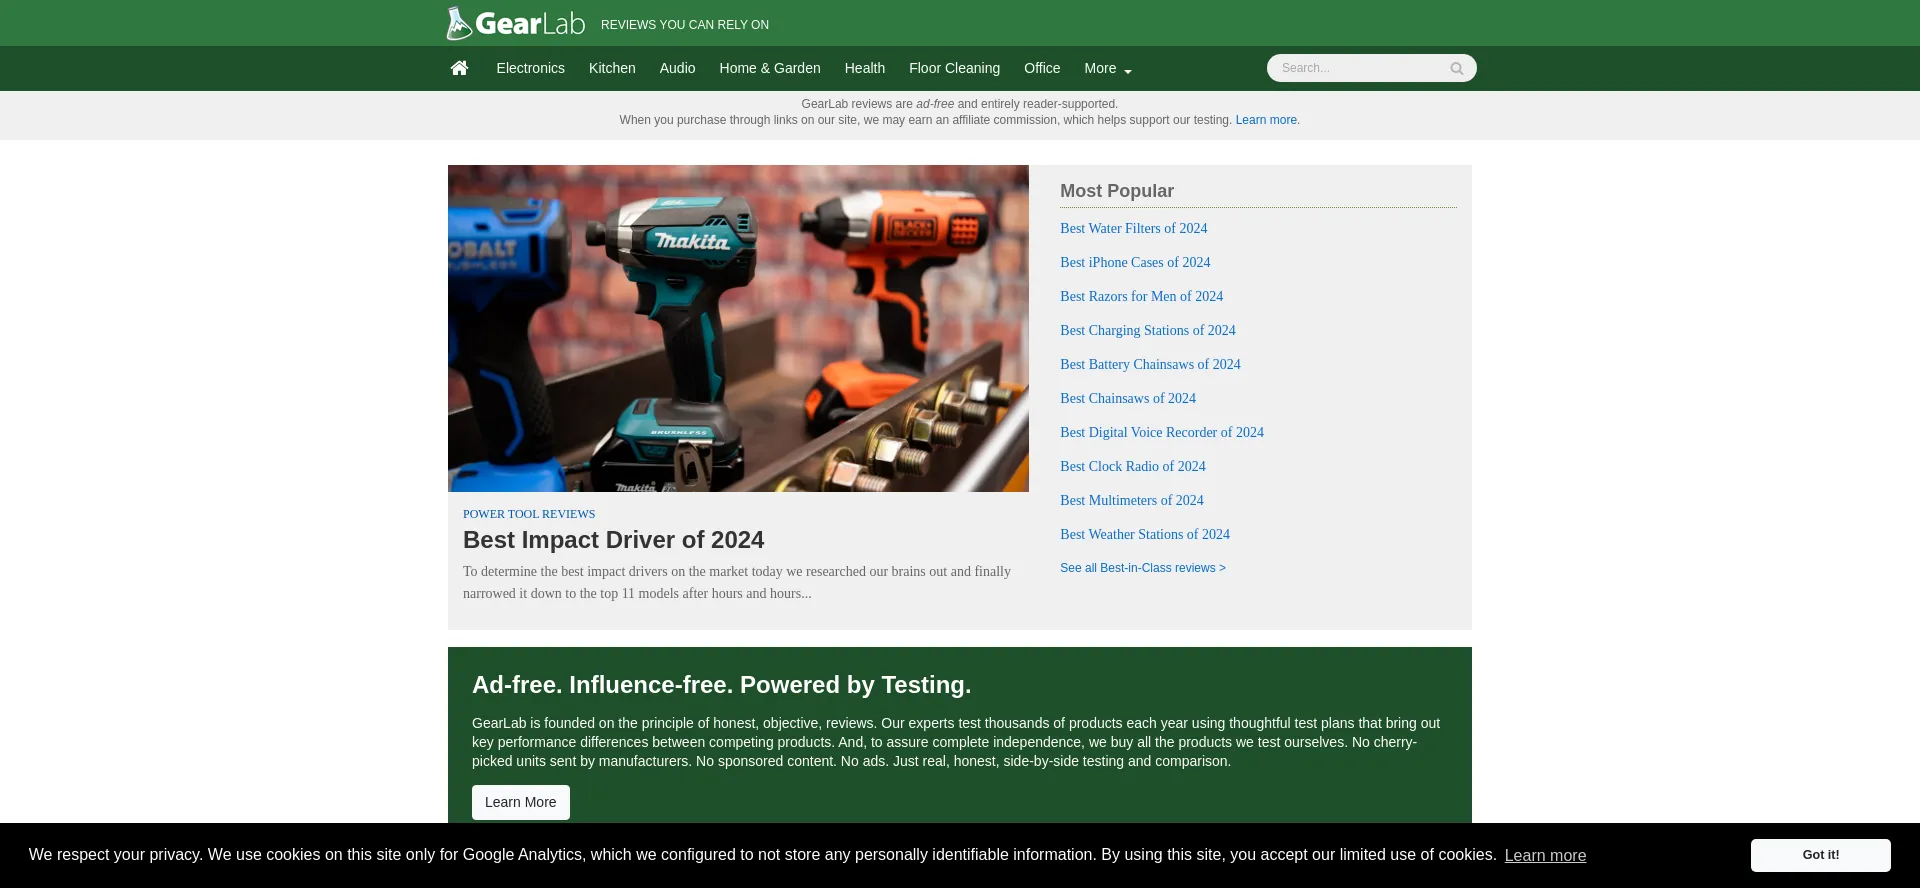Image resolution: width=1920 pixels, height=888 pixels.
Task: Open Best Clock Radio of 2024
Action: click(x=1132, y=466)
